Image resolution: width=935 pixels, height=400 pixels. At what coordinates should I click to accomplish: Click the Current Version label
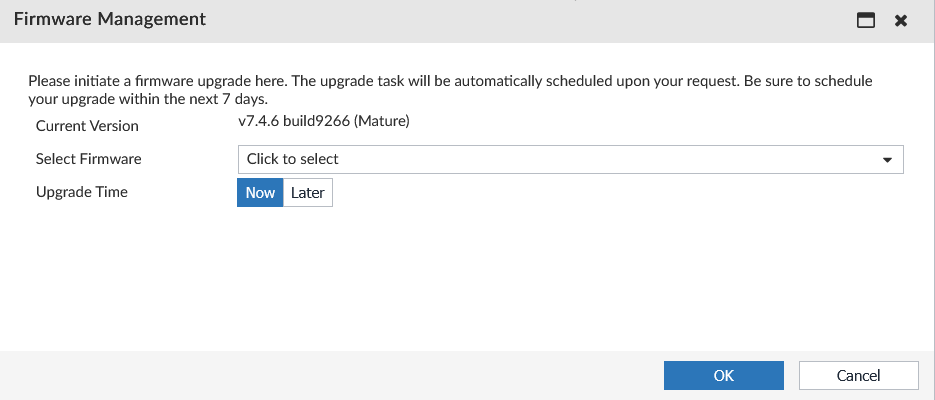(87, 126)
